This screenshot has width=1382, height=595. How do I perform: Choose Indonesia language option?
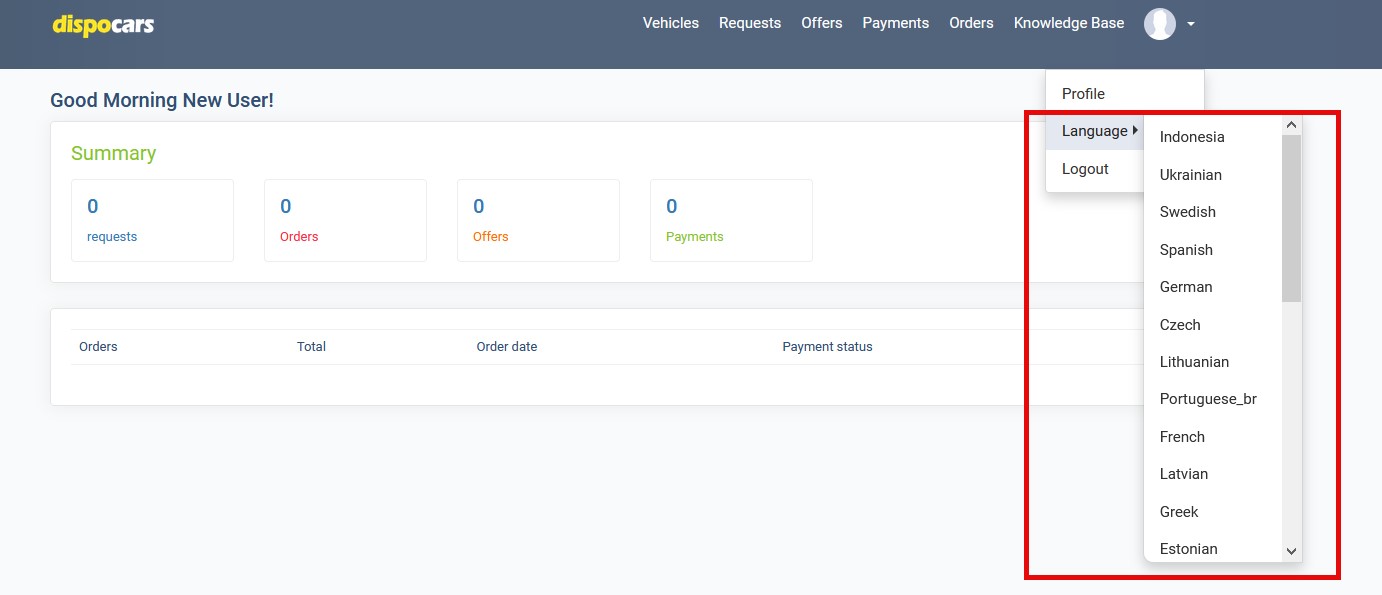click(1192, 137)
